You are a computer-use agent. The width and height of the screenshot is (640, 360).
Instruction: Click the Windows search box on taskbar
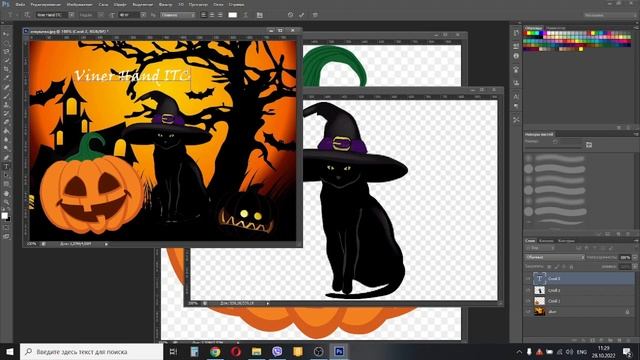click(91, 351)
